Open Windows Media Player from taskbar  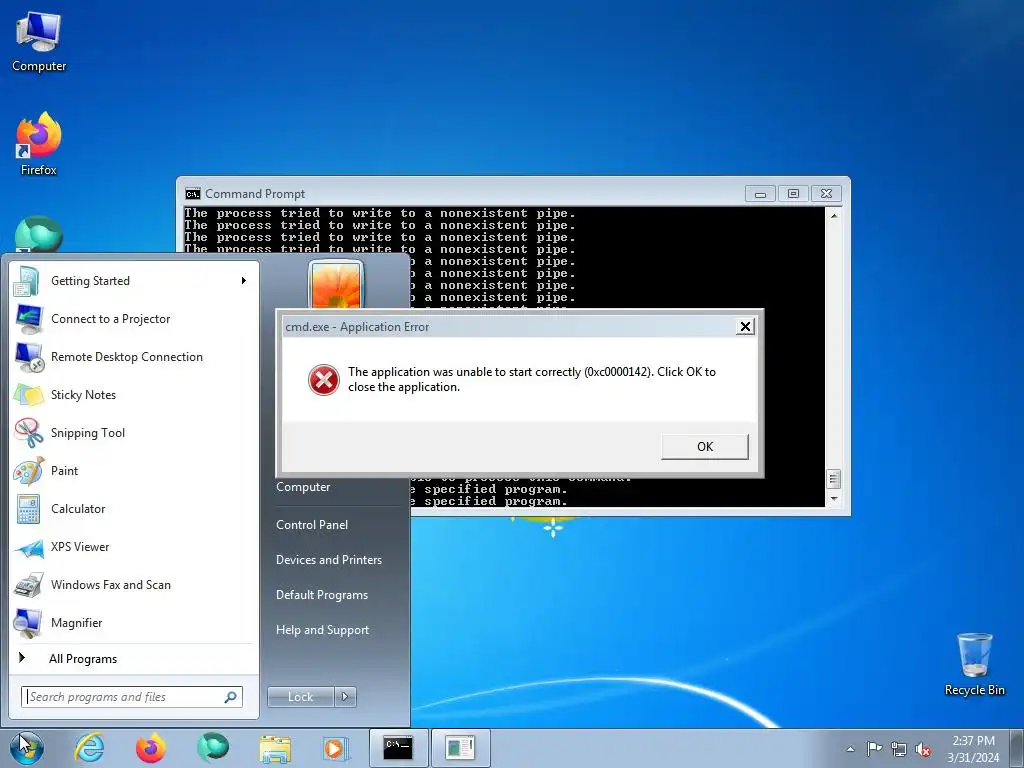point(336,748)
